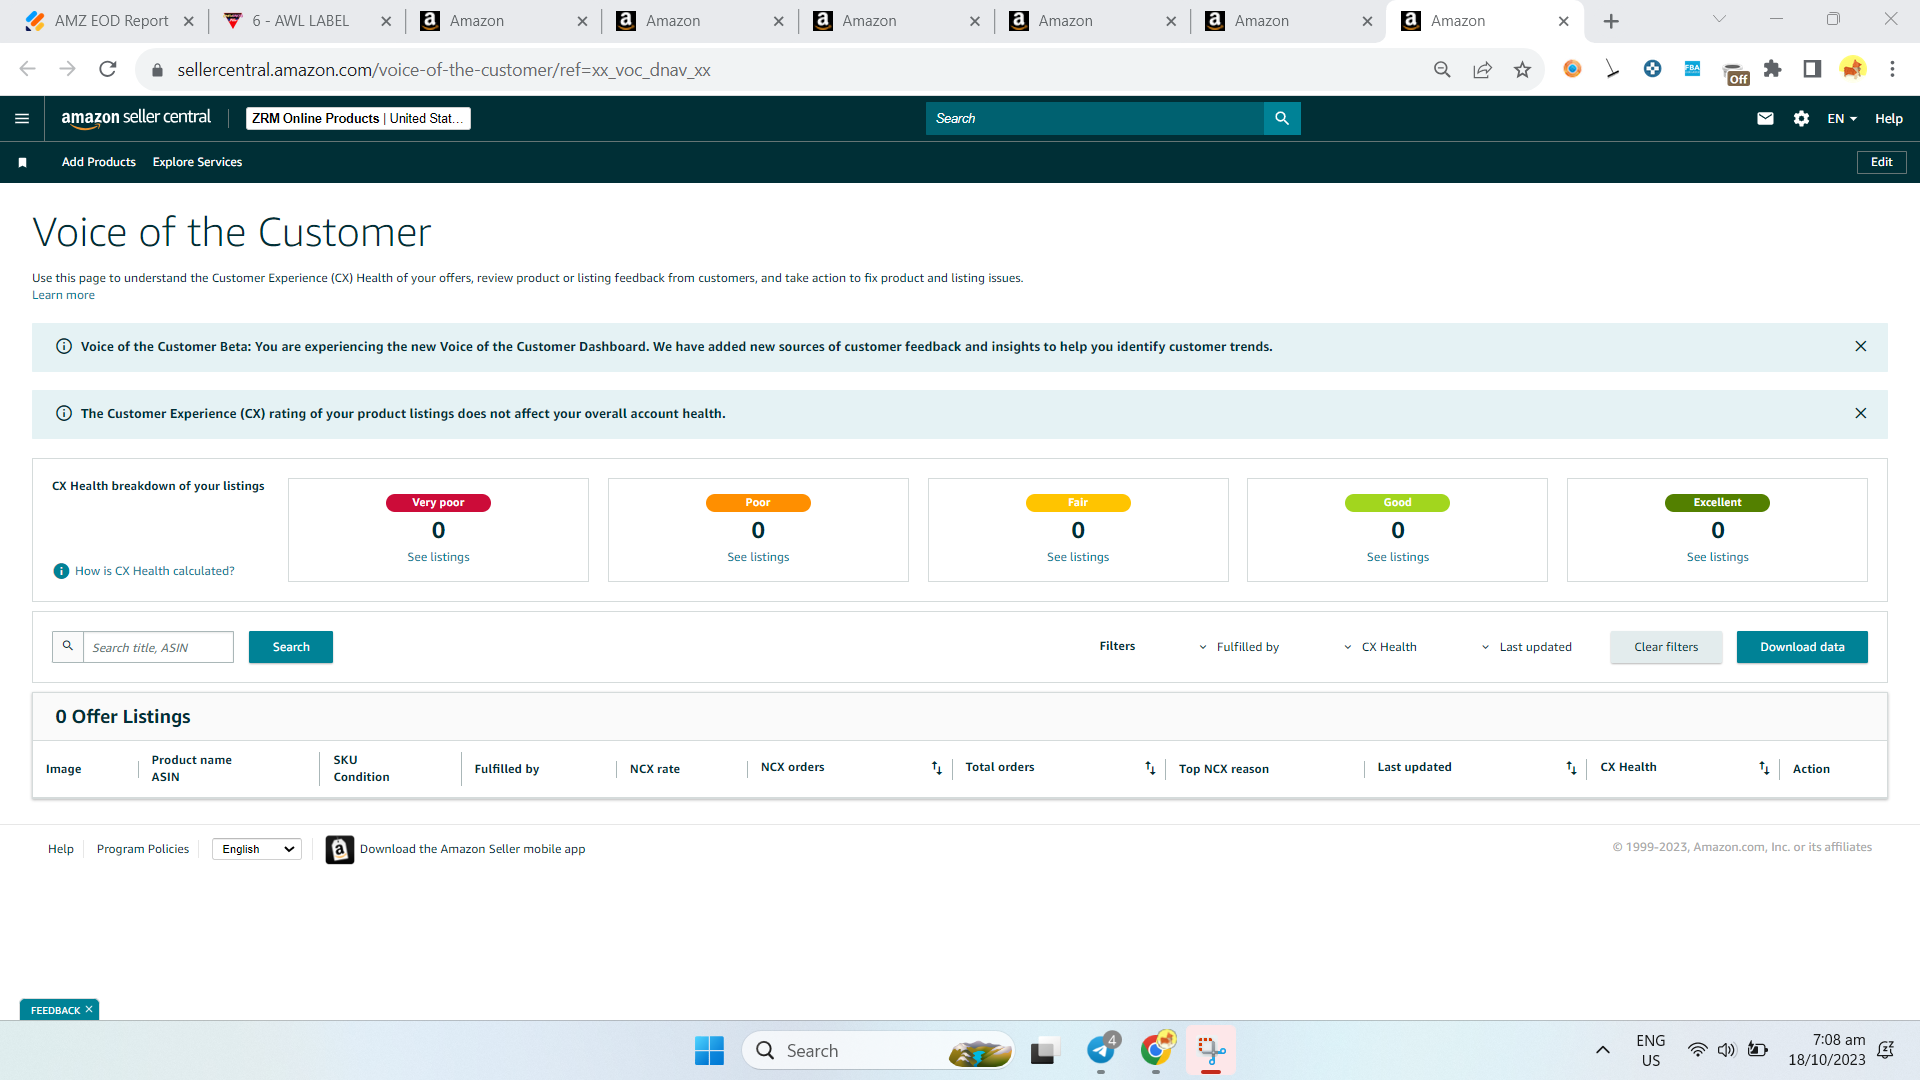Click the browser address bar URL

tap(444, 70)
